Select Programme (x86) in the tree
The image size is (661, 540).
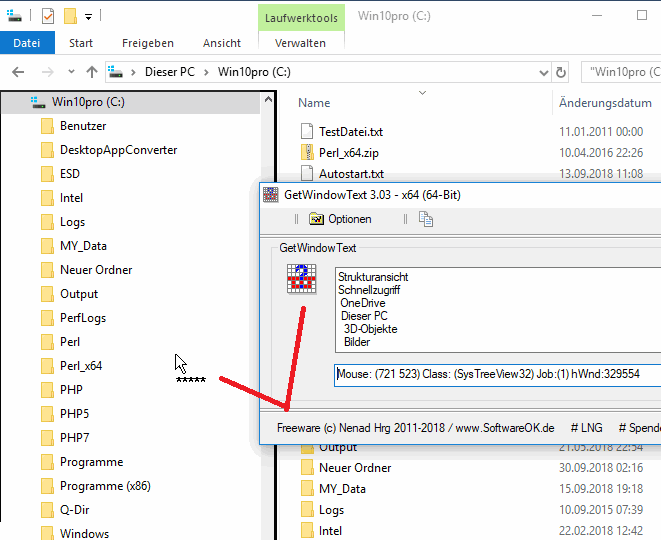[x=105, y=486]
